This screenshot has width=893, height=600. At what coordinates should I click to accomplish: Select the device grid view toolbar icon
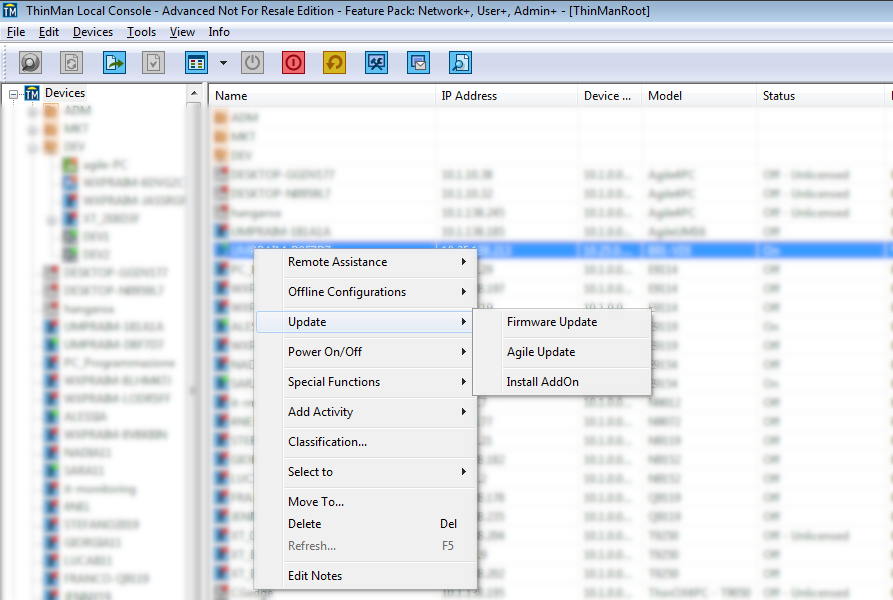tap(195, 62)
